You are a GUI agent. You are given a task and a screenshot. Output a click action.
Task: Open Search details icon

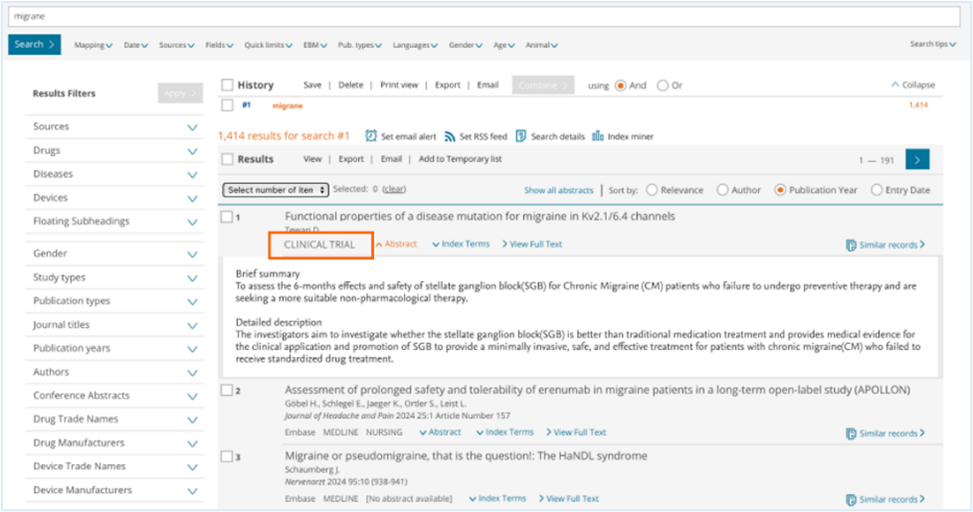coord(522,136)
